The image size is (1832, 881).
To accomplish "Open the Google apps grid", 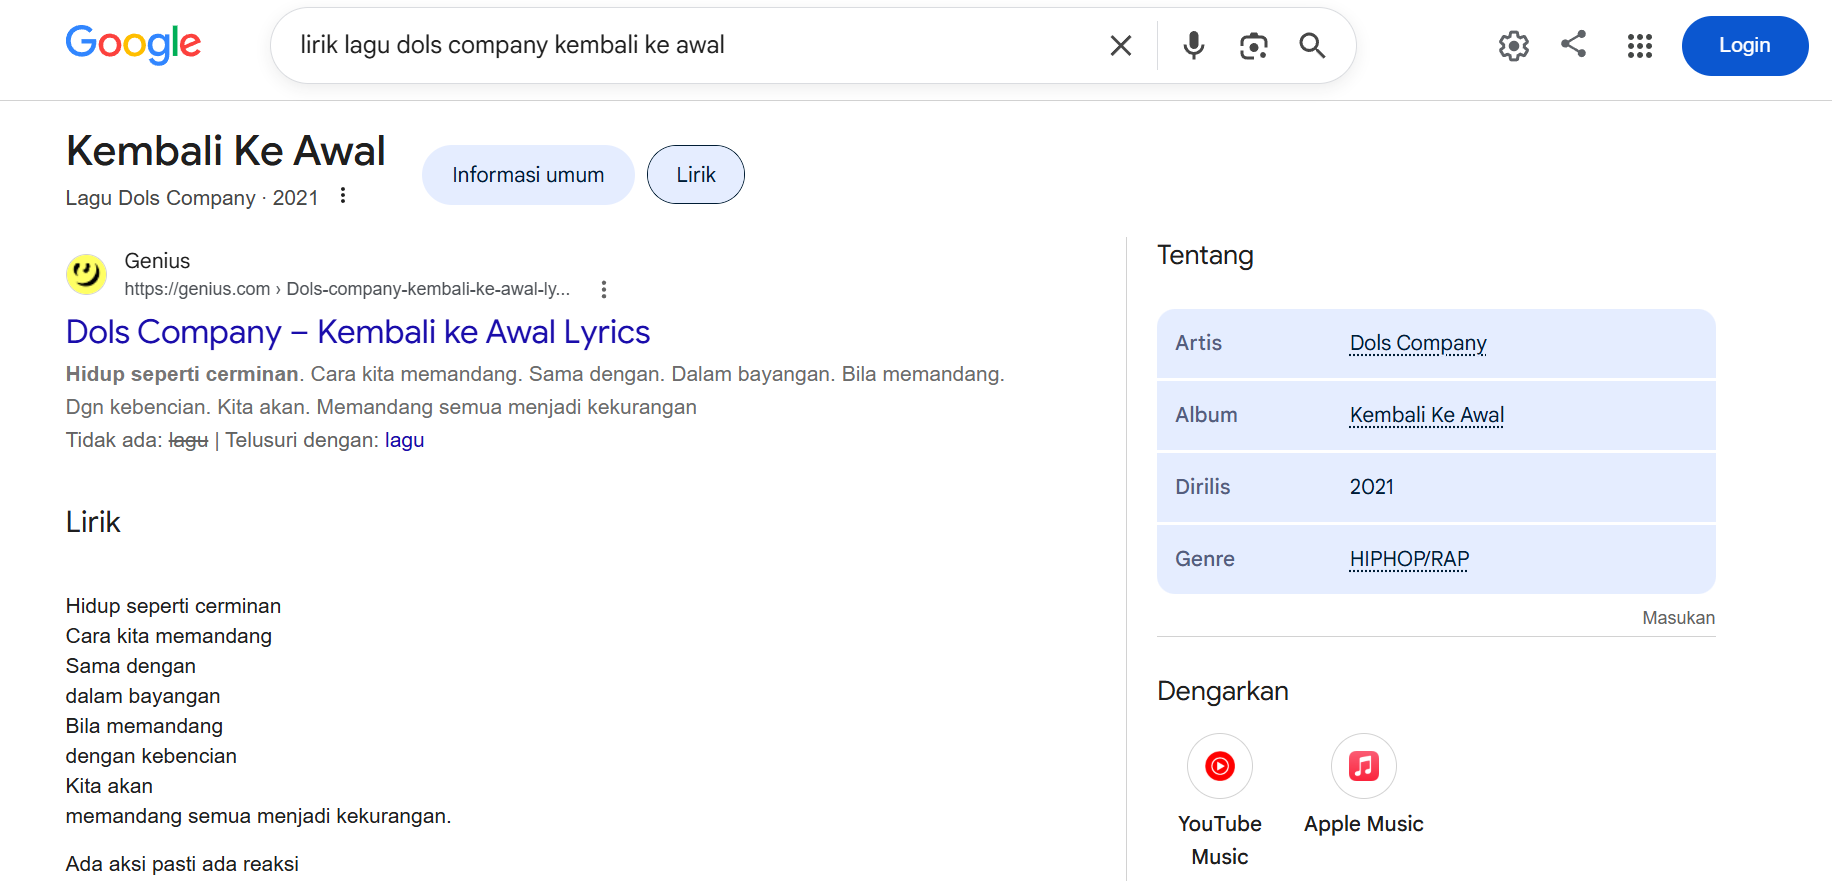I will point(1640,45).
